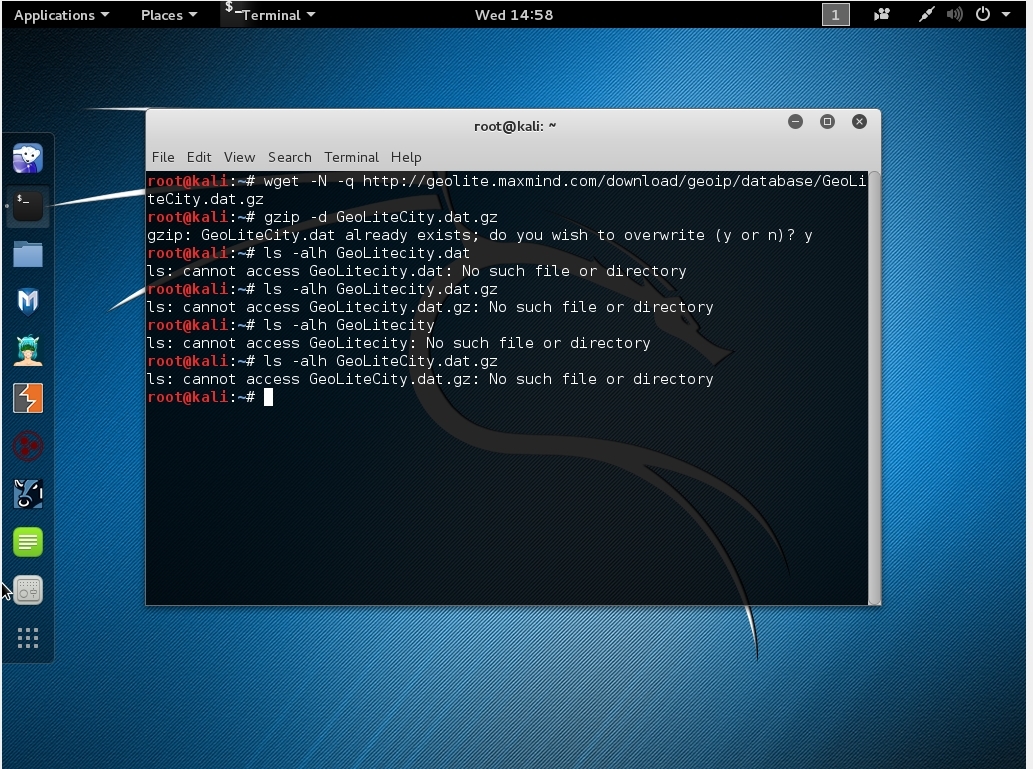Show all applications grid
This screenshot has width=1033, height=769.
pos(28,638)
